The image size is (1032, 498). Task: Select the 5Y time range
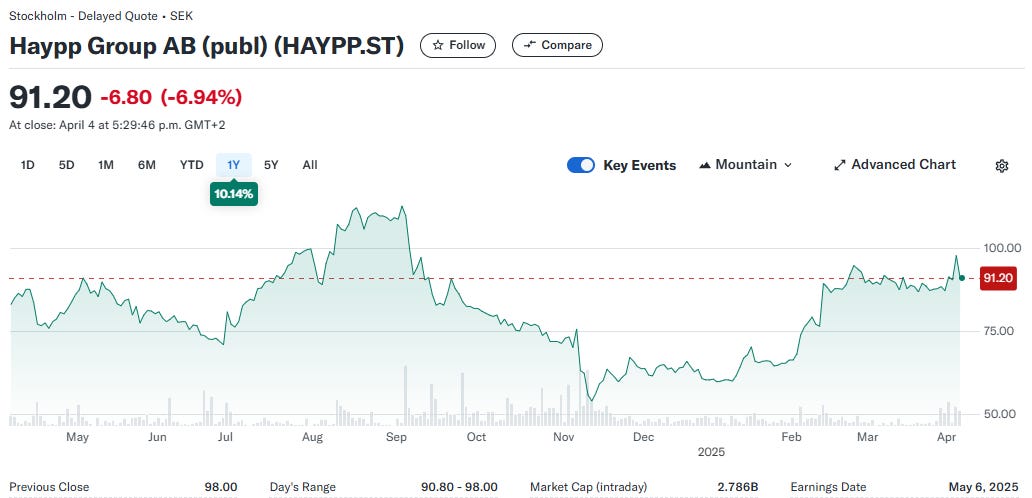(x=271, y=165)
